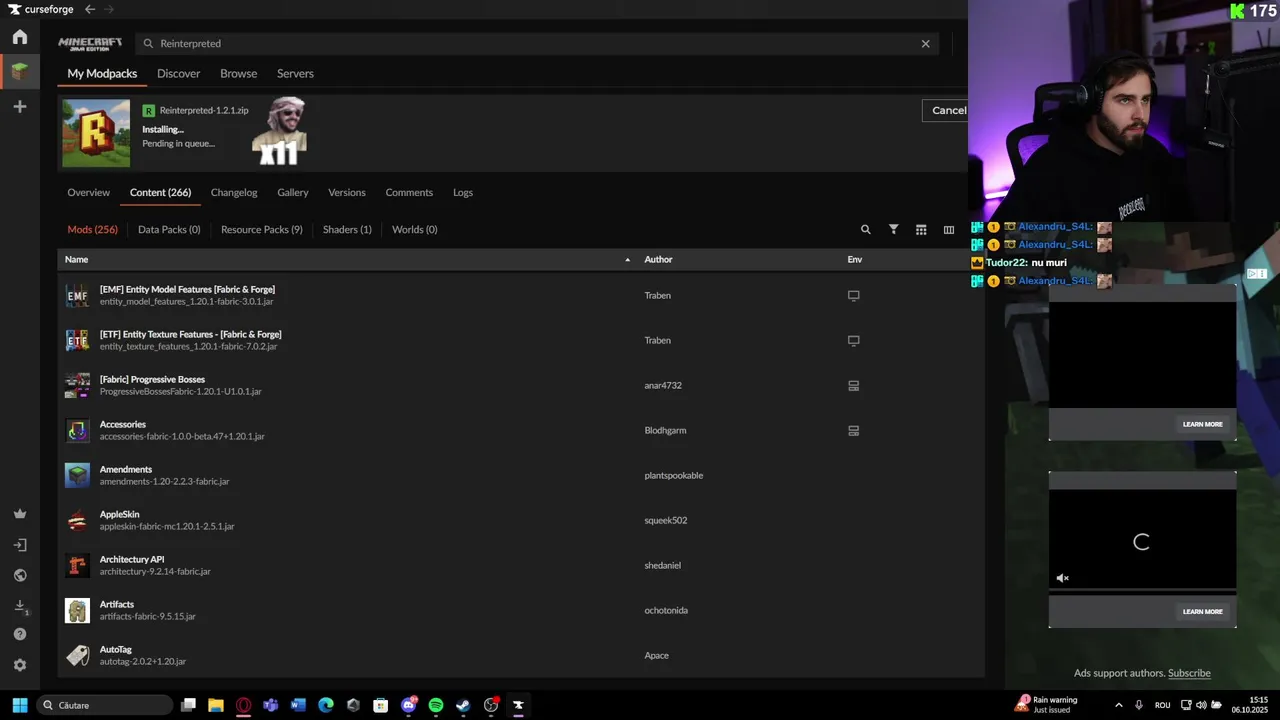Open the globe icon in left sidebar
This screenshot has height=720, width=1280.
(20, 575)
